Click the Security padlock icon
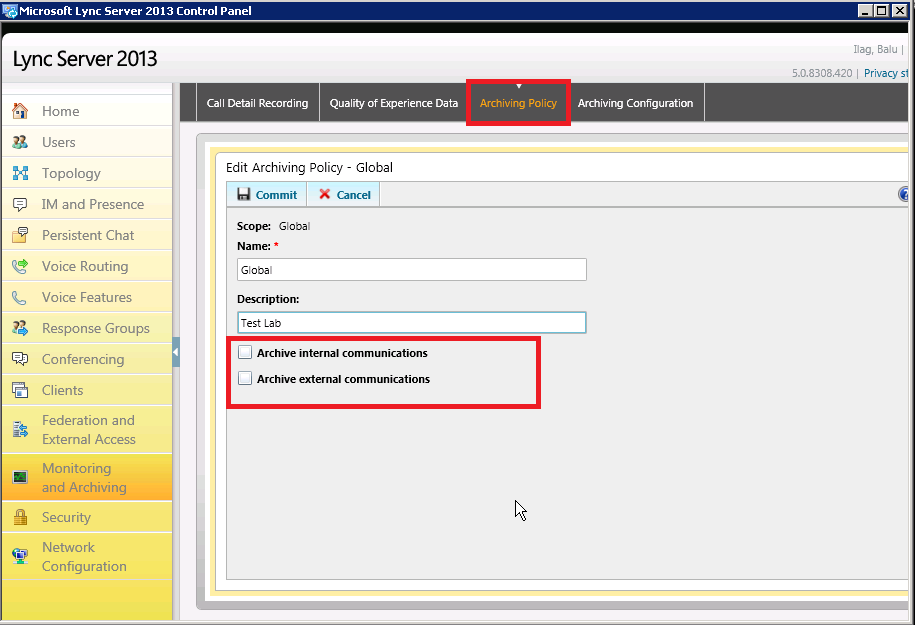The width and height of the screenshot is (915, 625). click(x=20, y=517)
